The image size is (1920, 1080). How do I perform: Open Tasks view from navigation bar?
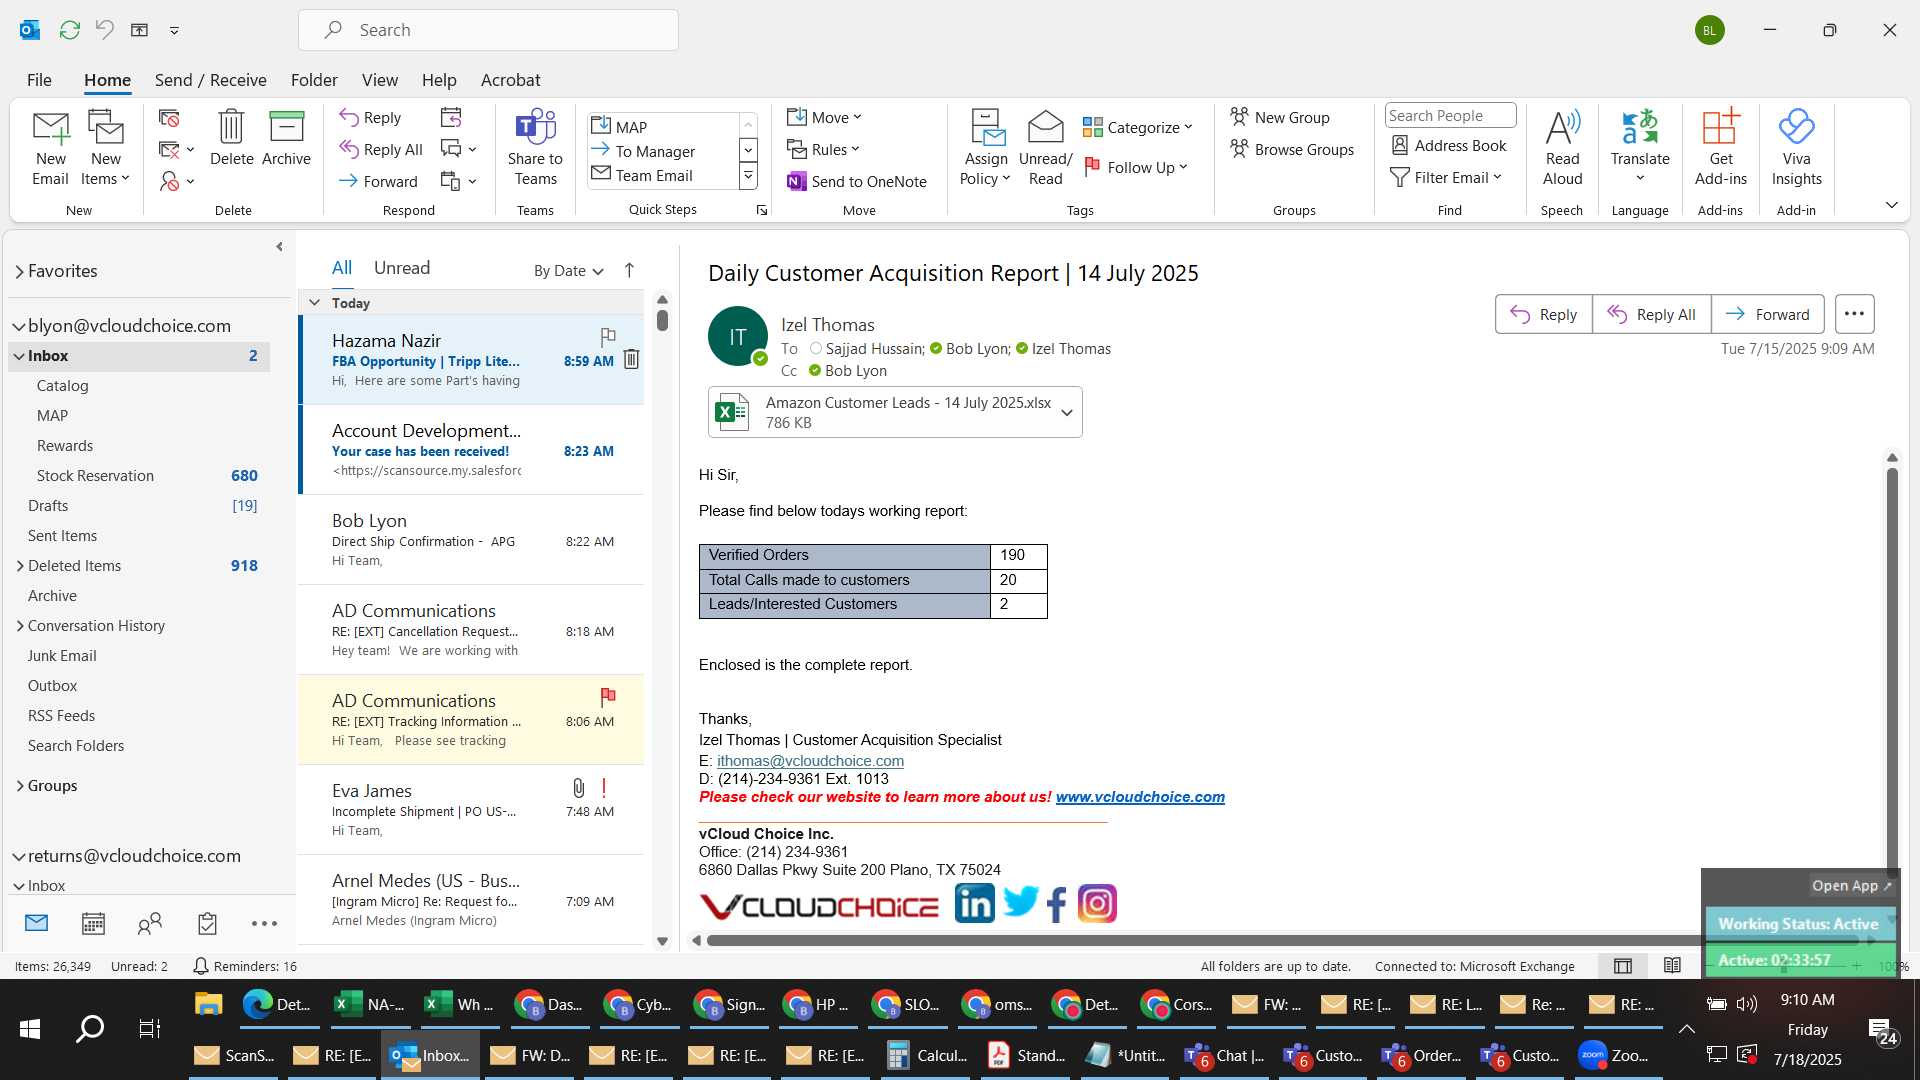click(x=207, y=923)
